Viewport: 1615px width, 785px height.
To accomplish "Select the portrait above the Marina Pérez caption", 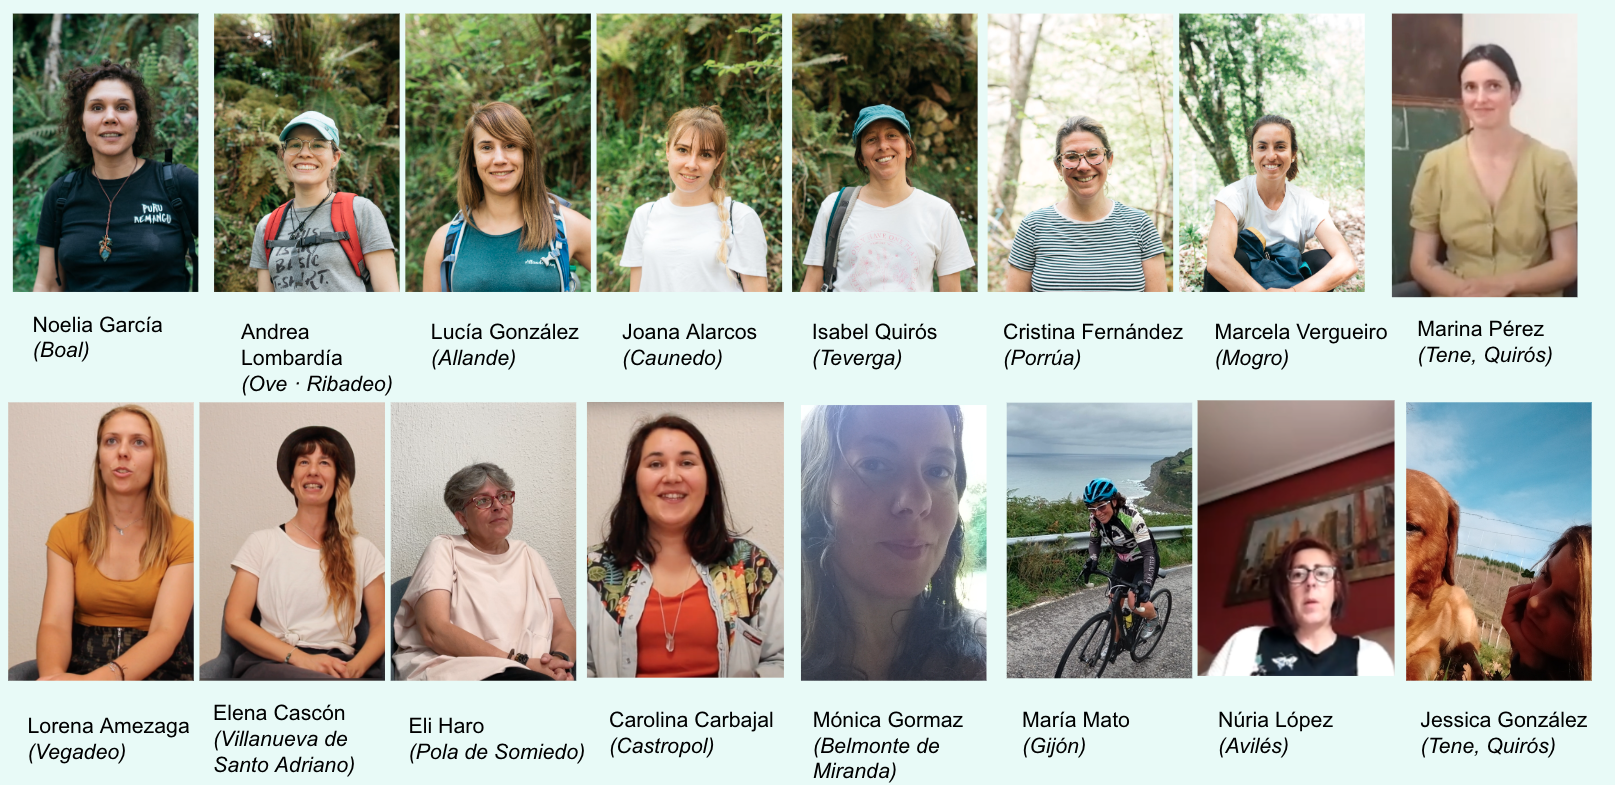I will [1484, 155].
